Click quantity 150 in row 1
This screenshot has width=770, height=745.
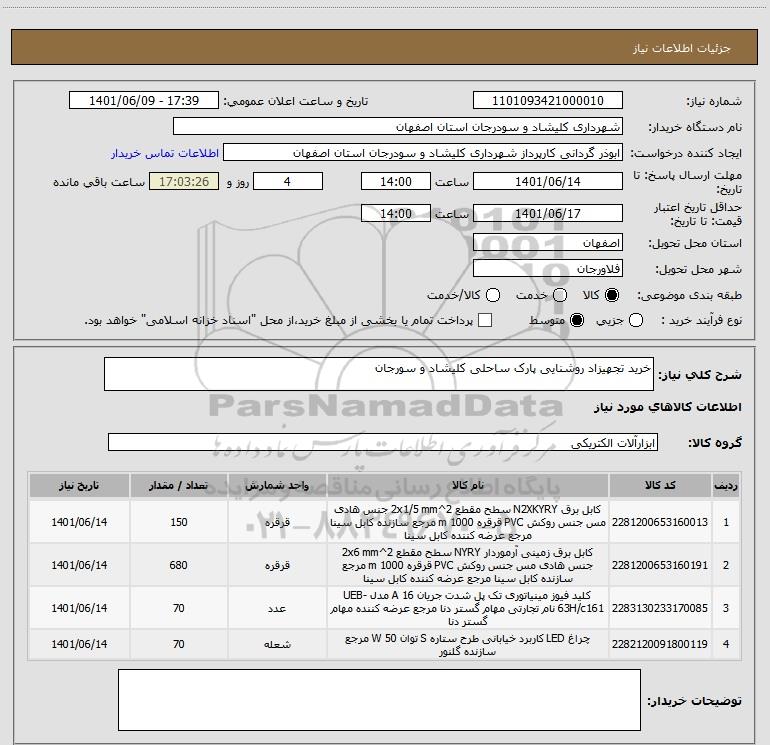[x=179, y=522]
